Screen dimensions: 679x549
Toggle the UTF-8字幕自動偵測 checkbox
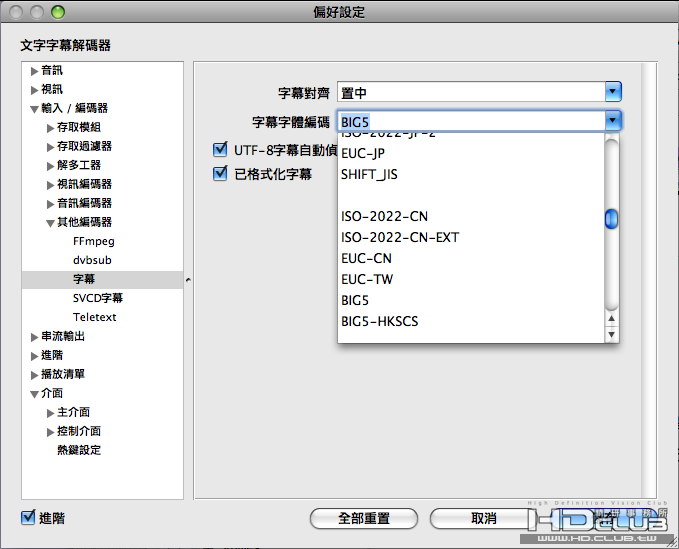pos(220,149)
